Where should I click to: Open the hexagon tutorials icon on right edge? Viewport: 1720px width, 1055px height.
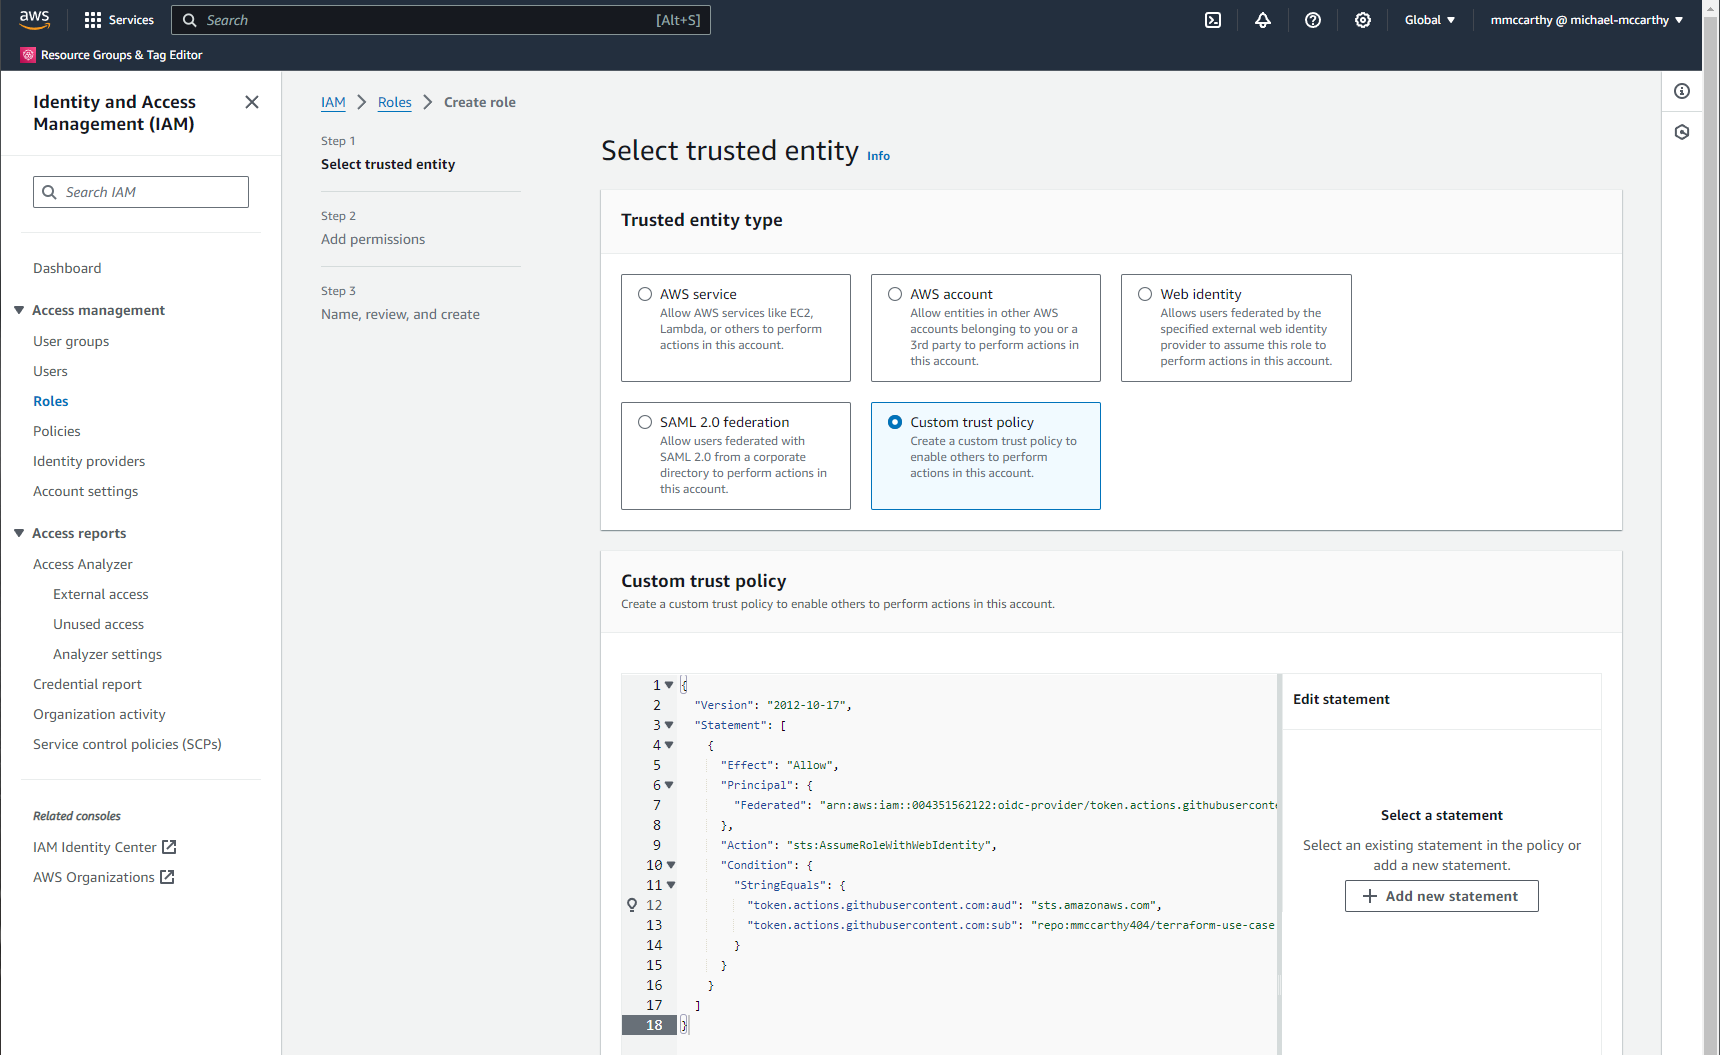pyautogui.click(x=1682, y=132)
